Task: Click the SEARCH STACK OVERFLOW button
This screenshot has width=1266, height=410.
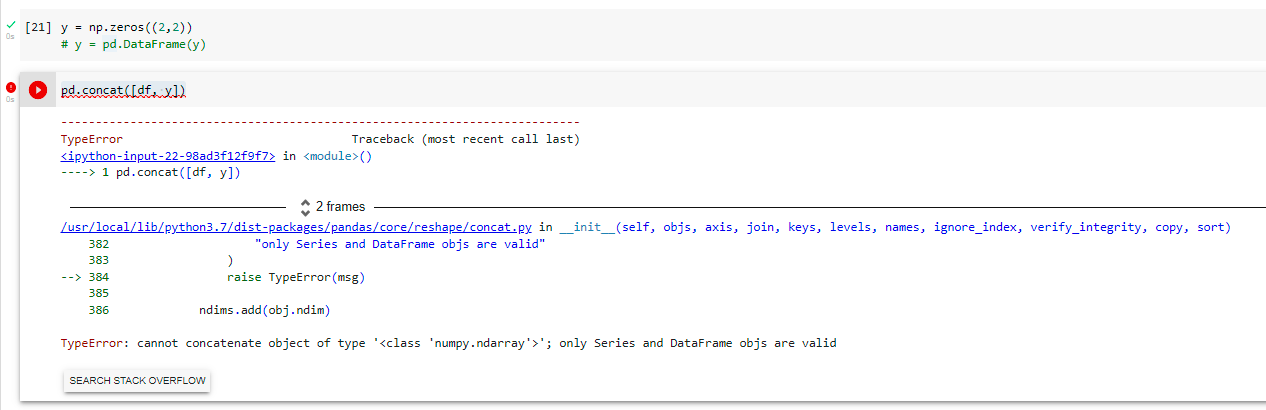Action: point(137,381)
